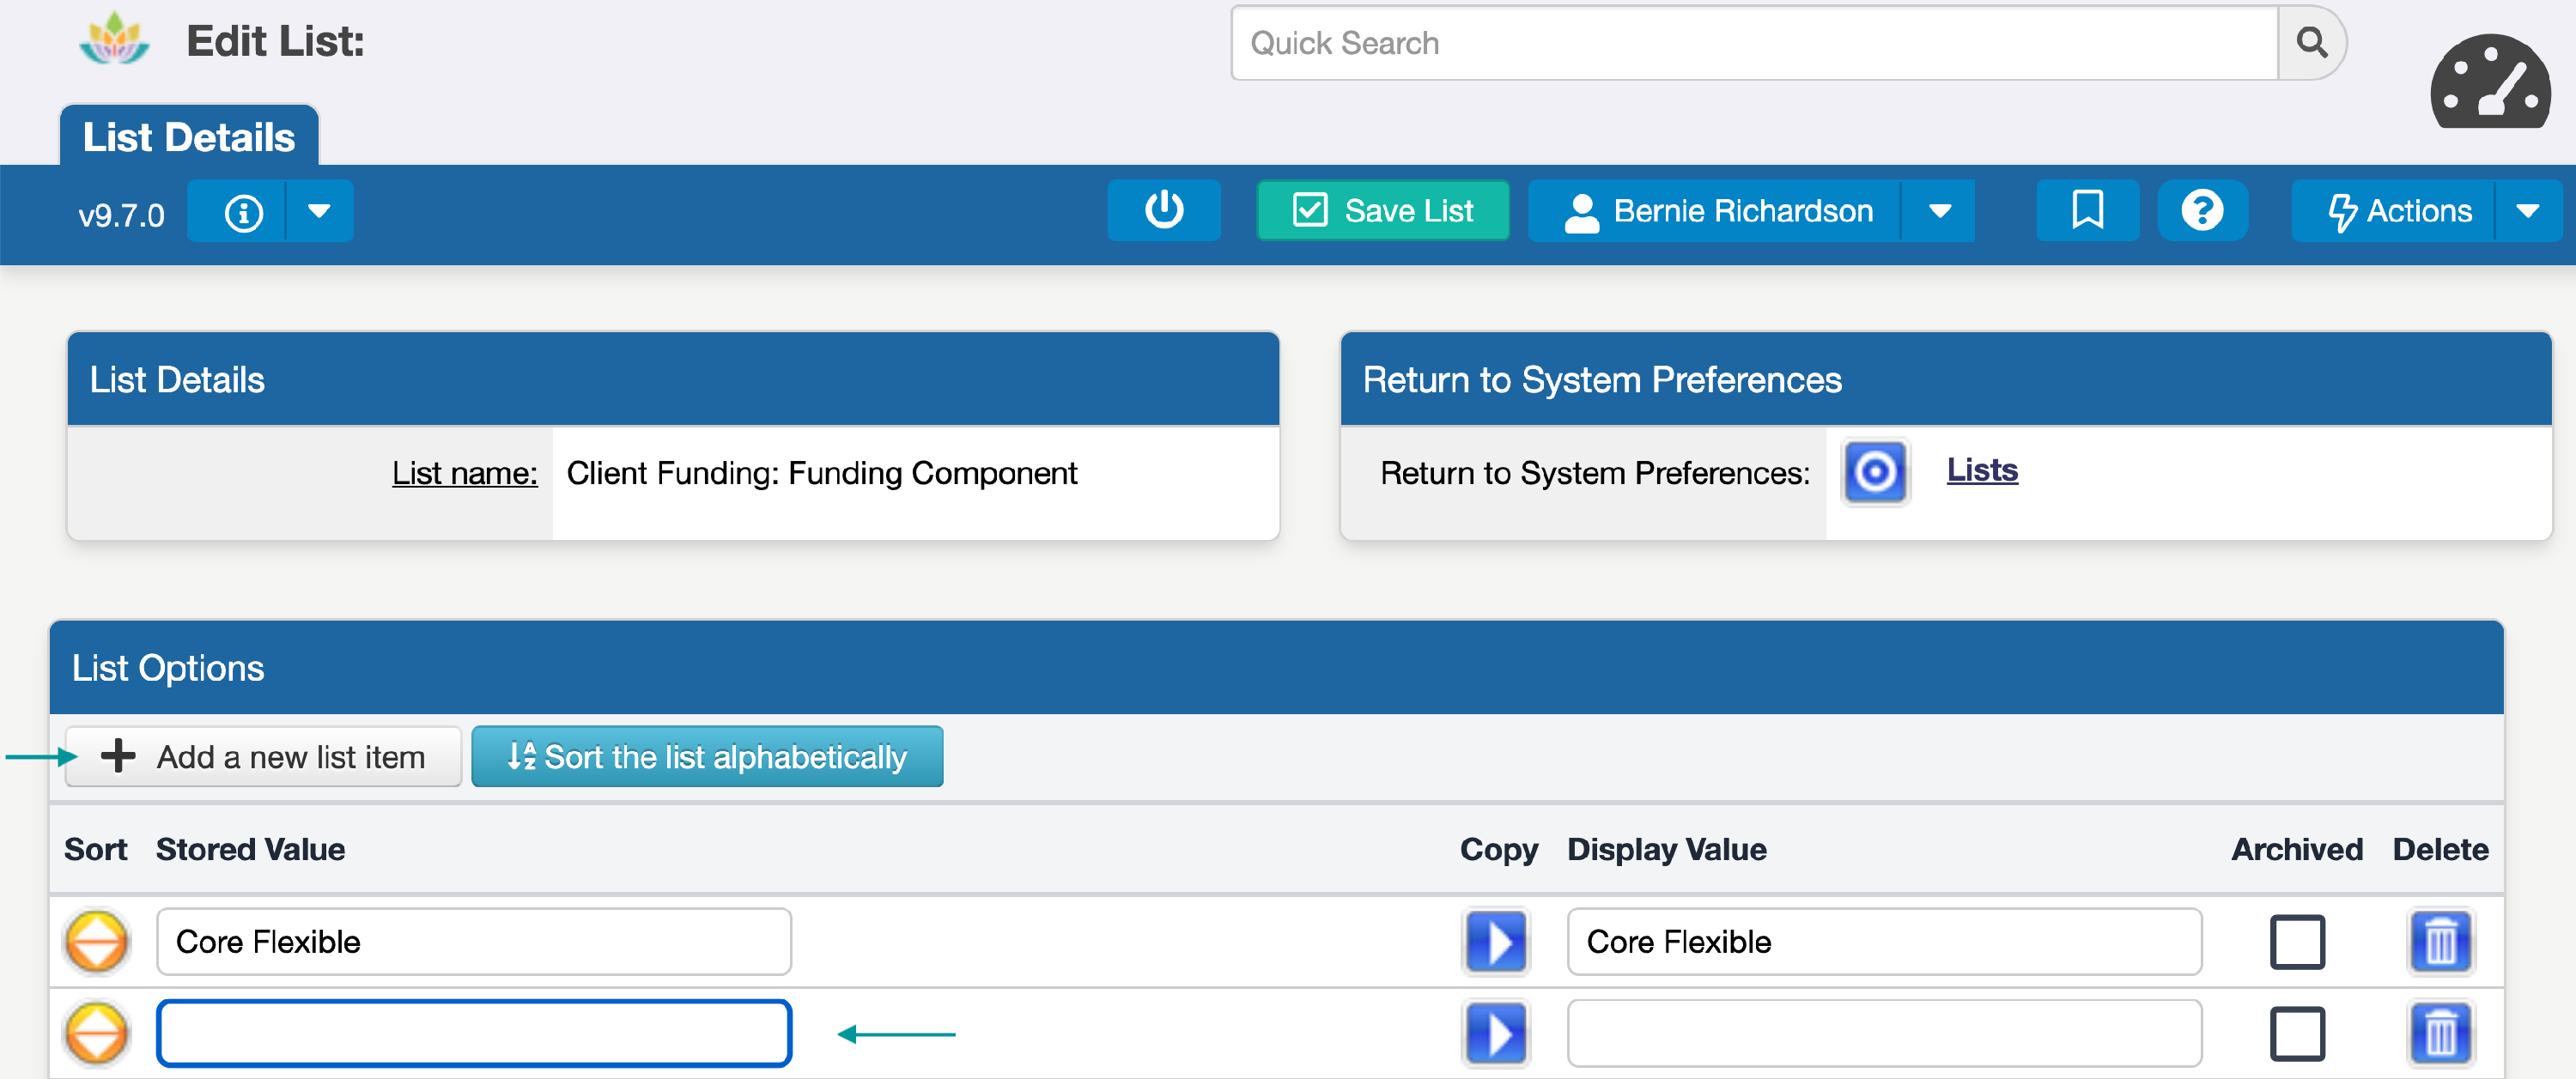The image size is (2576, 1079).
Task: Click the Save List button
Action: tap(1382, 211)
